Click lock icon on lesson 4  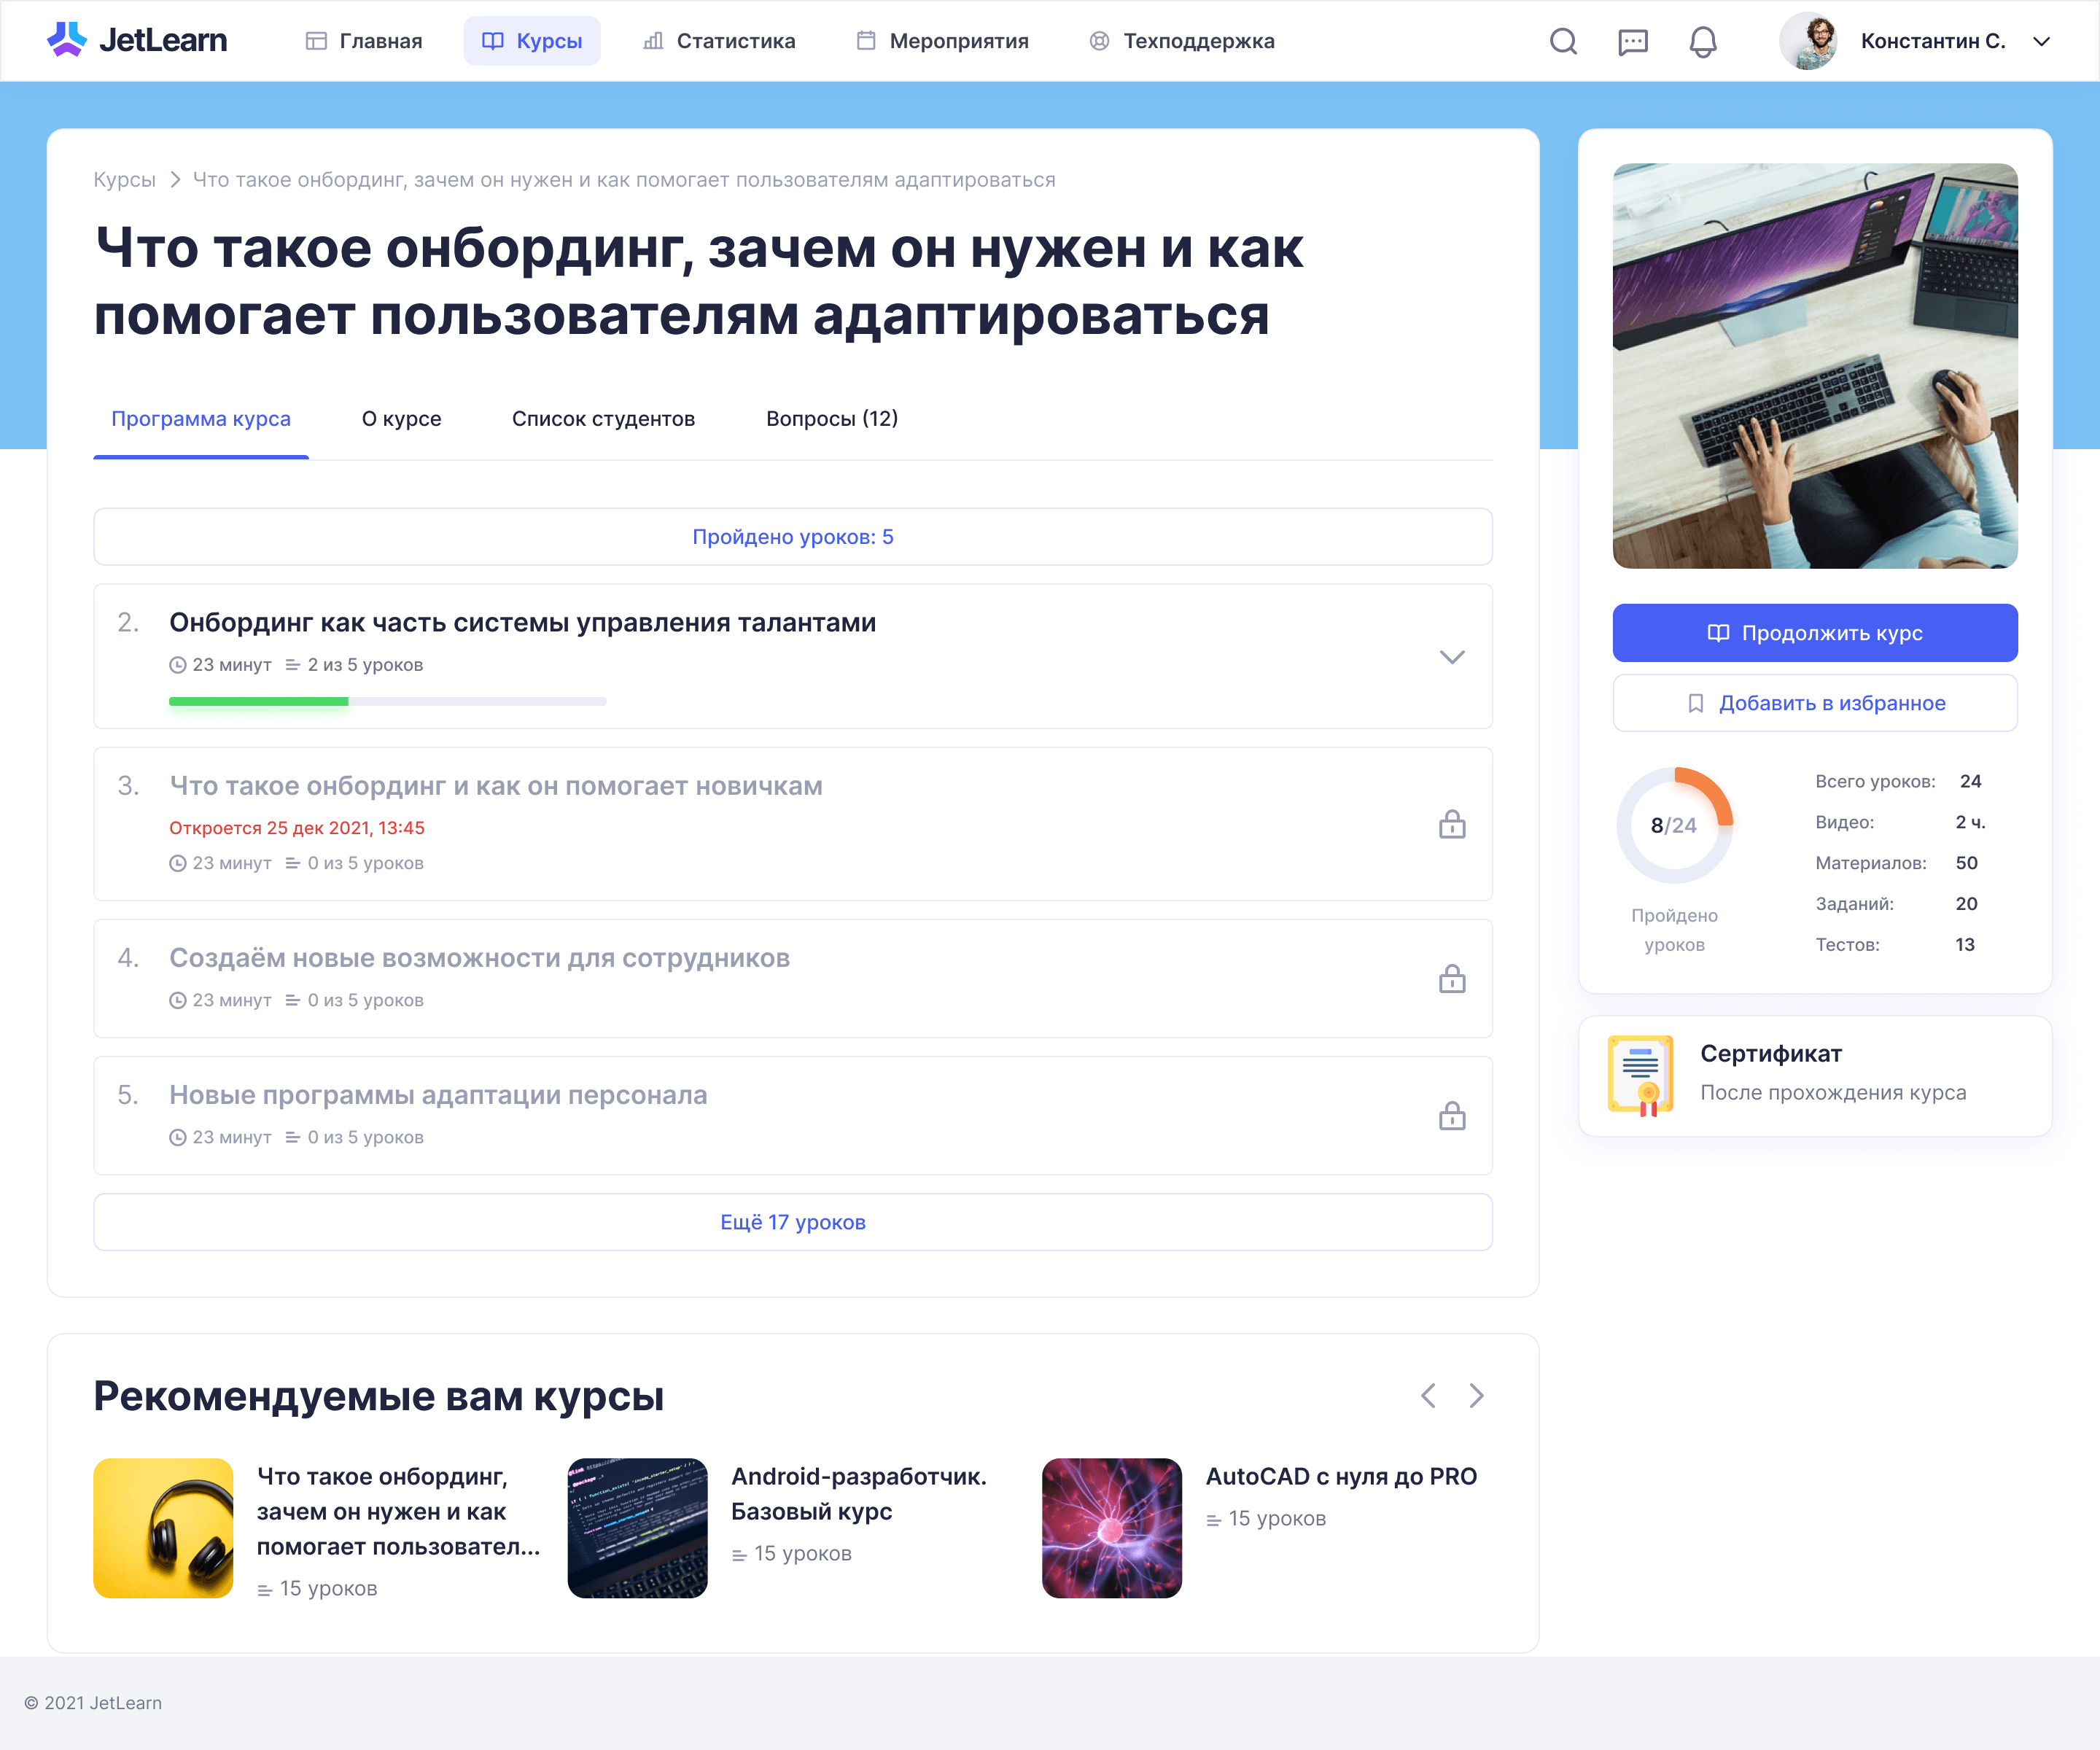click(1452, 979)
